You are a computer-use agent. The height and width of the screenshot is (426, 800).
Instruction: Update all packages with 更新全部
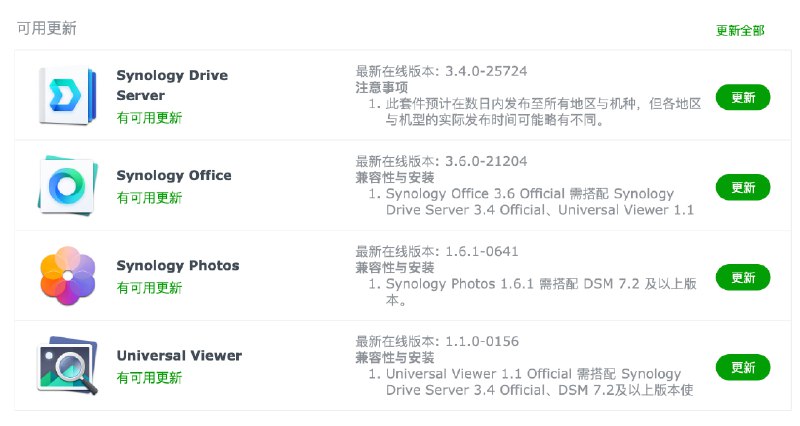click(740, 30)
